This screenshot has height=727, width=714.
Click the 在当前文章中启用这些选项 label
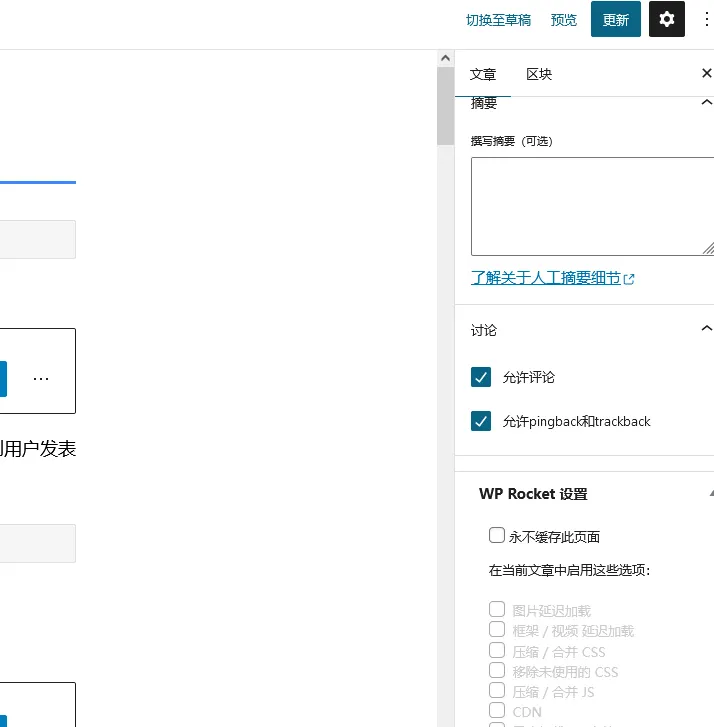pyautogui.click(x=569, y=570)
